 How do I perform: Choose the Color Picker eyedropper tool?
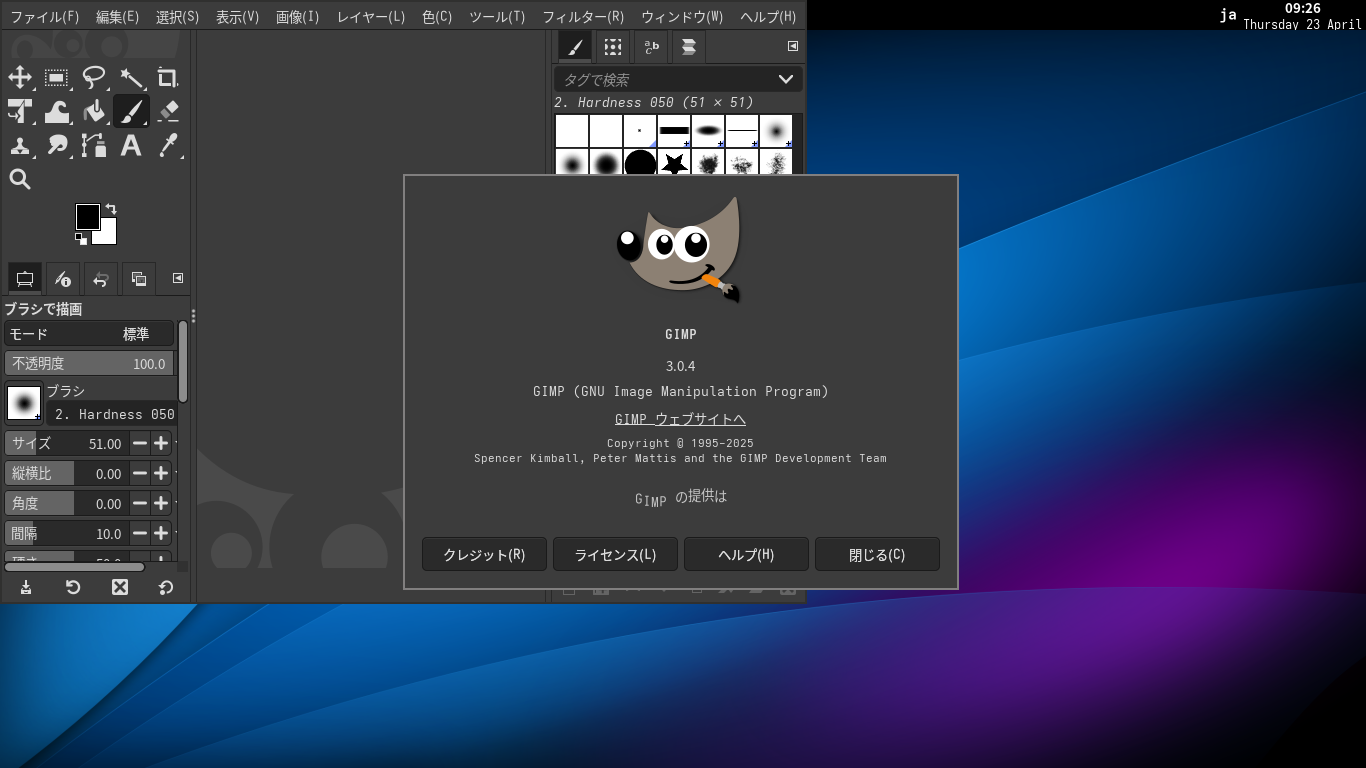click(x=168, y=145)
